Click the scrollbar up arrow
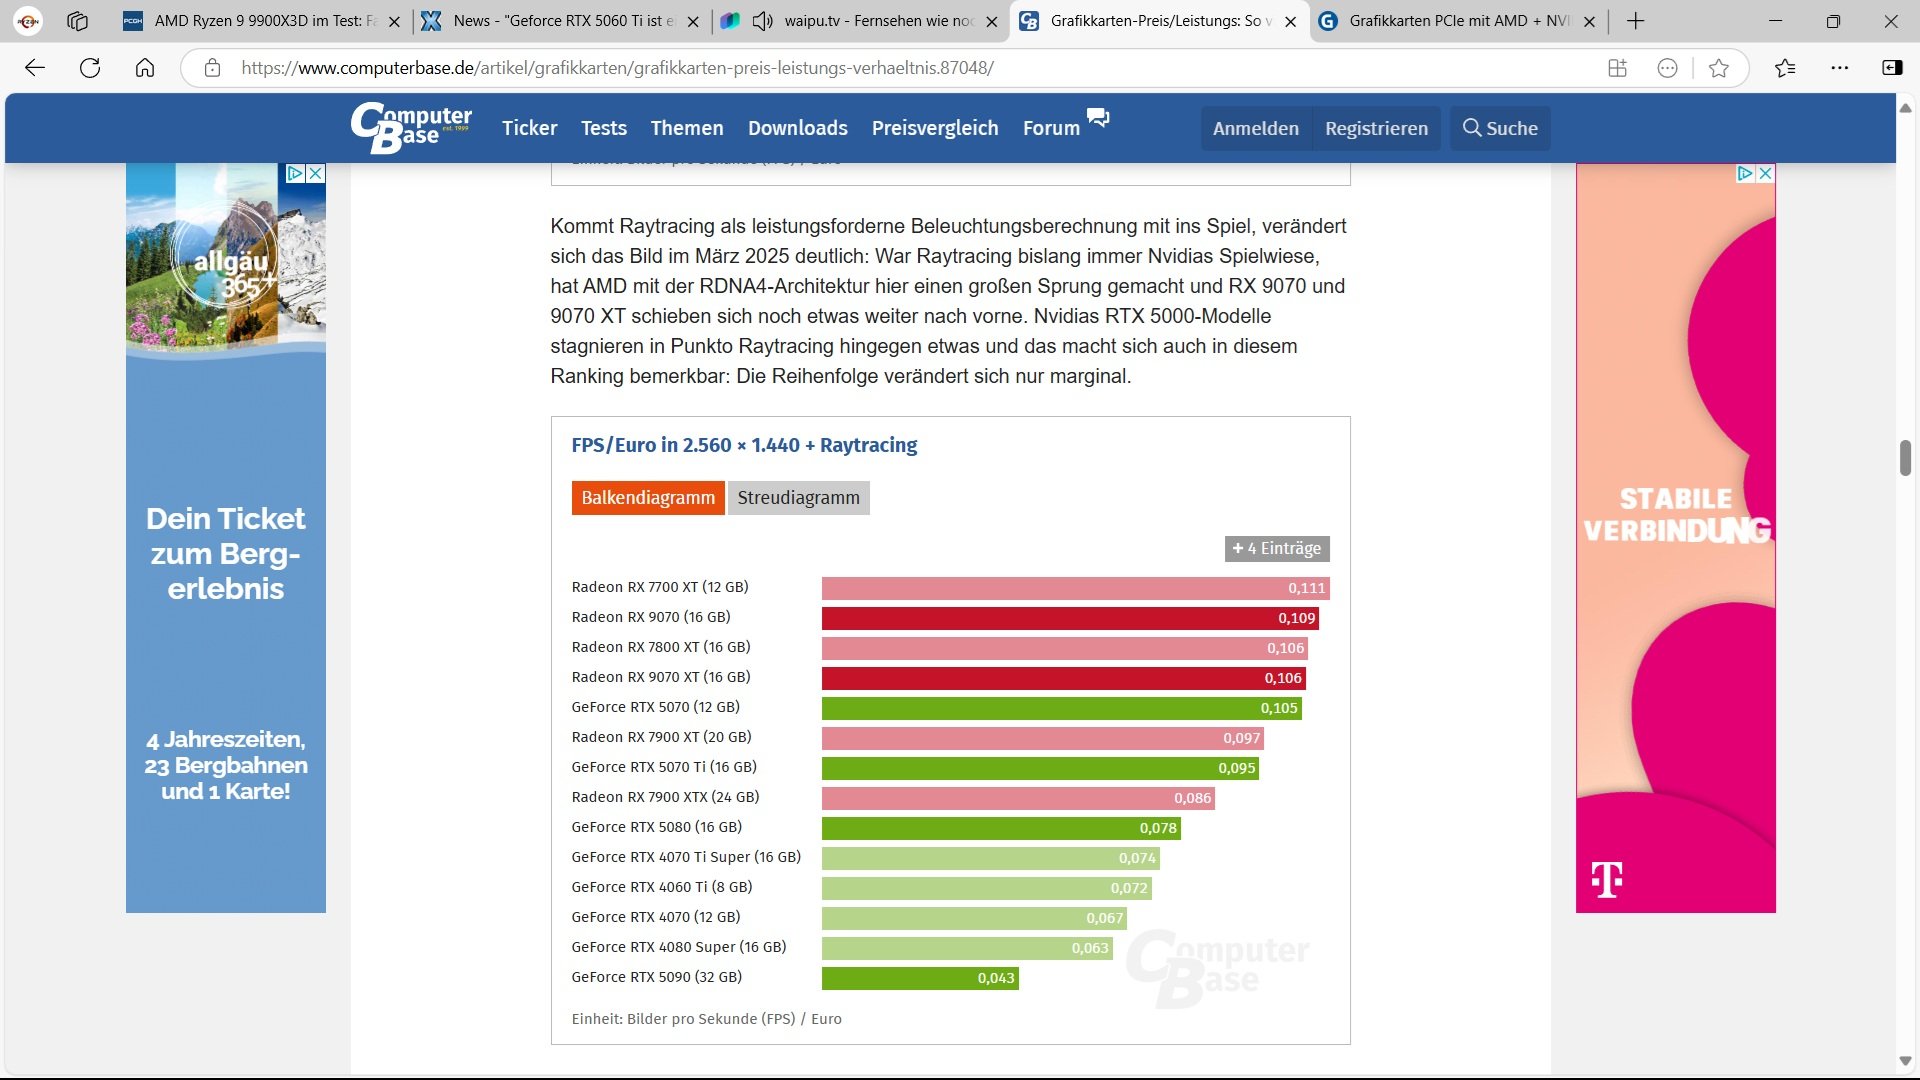The width and height of the screenshot is (1920, 1080). (x=1905, y=107)
